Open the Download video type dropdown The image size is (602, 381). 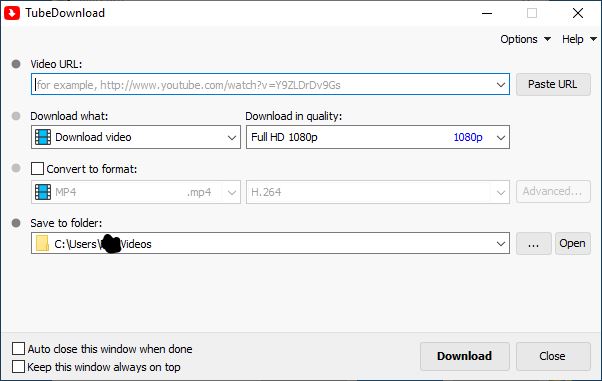click(136, 137)
